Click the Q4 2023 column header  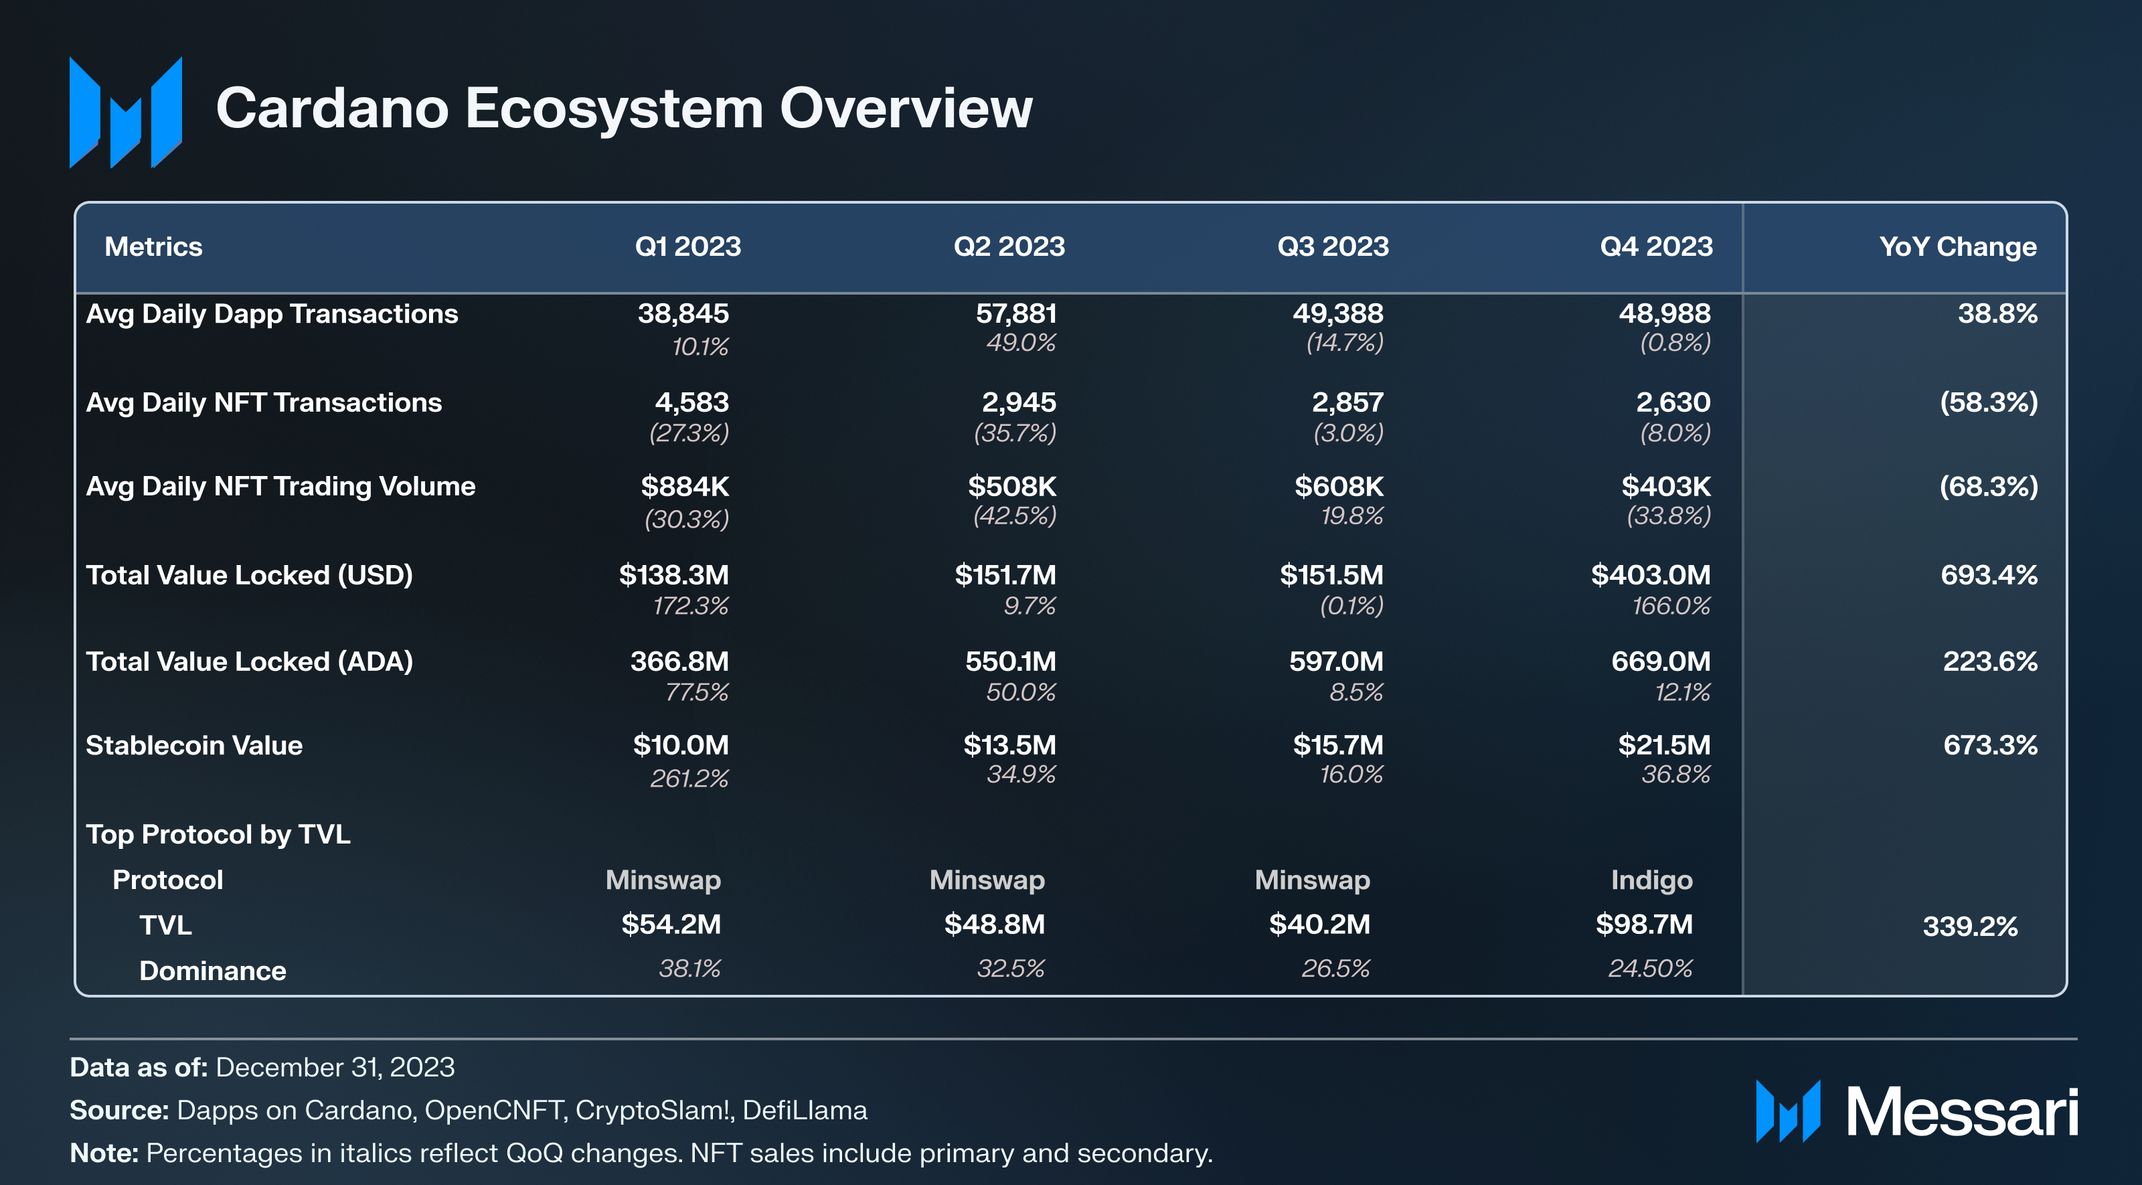coord(1655,247)
